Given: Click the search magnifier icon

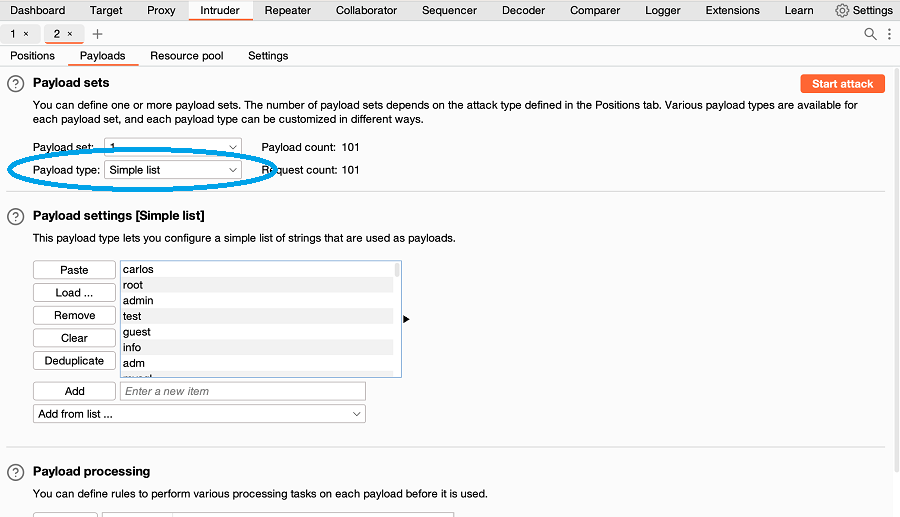Looking at the screenshot, I should tap(870, 34).
